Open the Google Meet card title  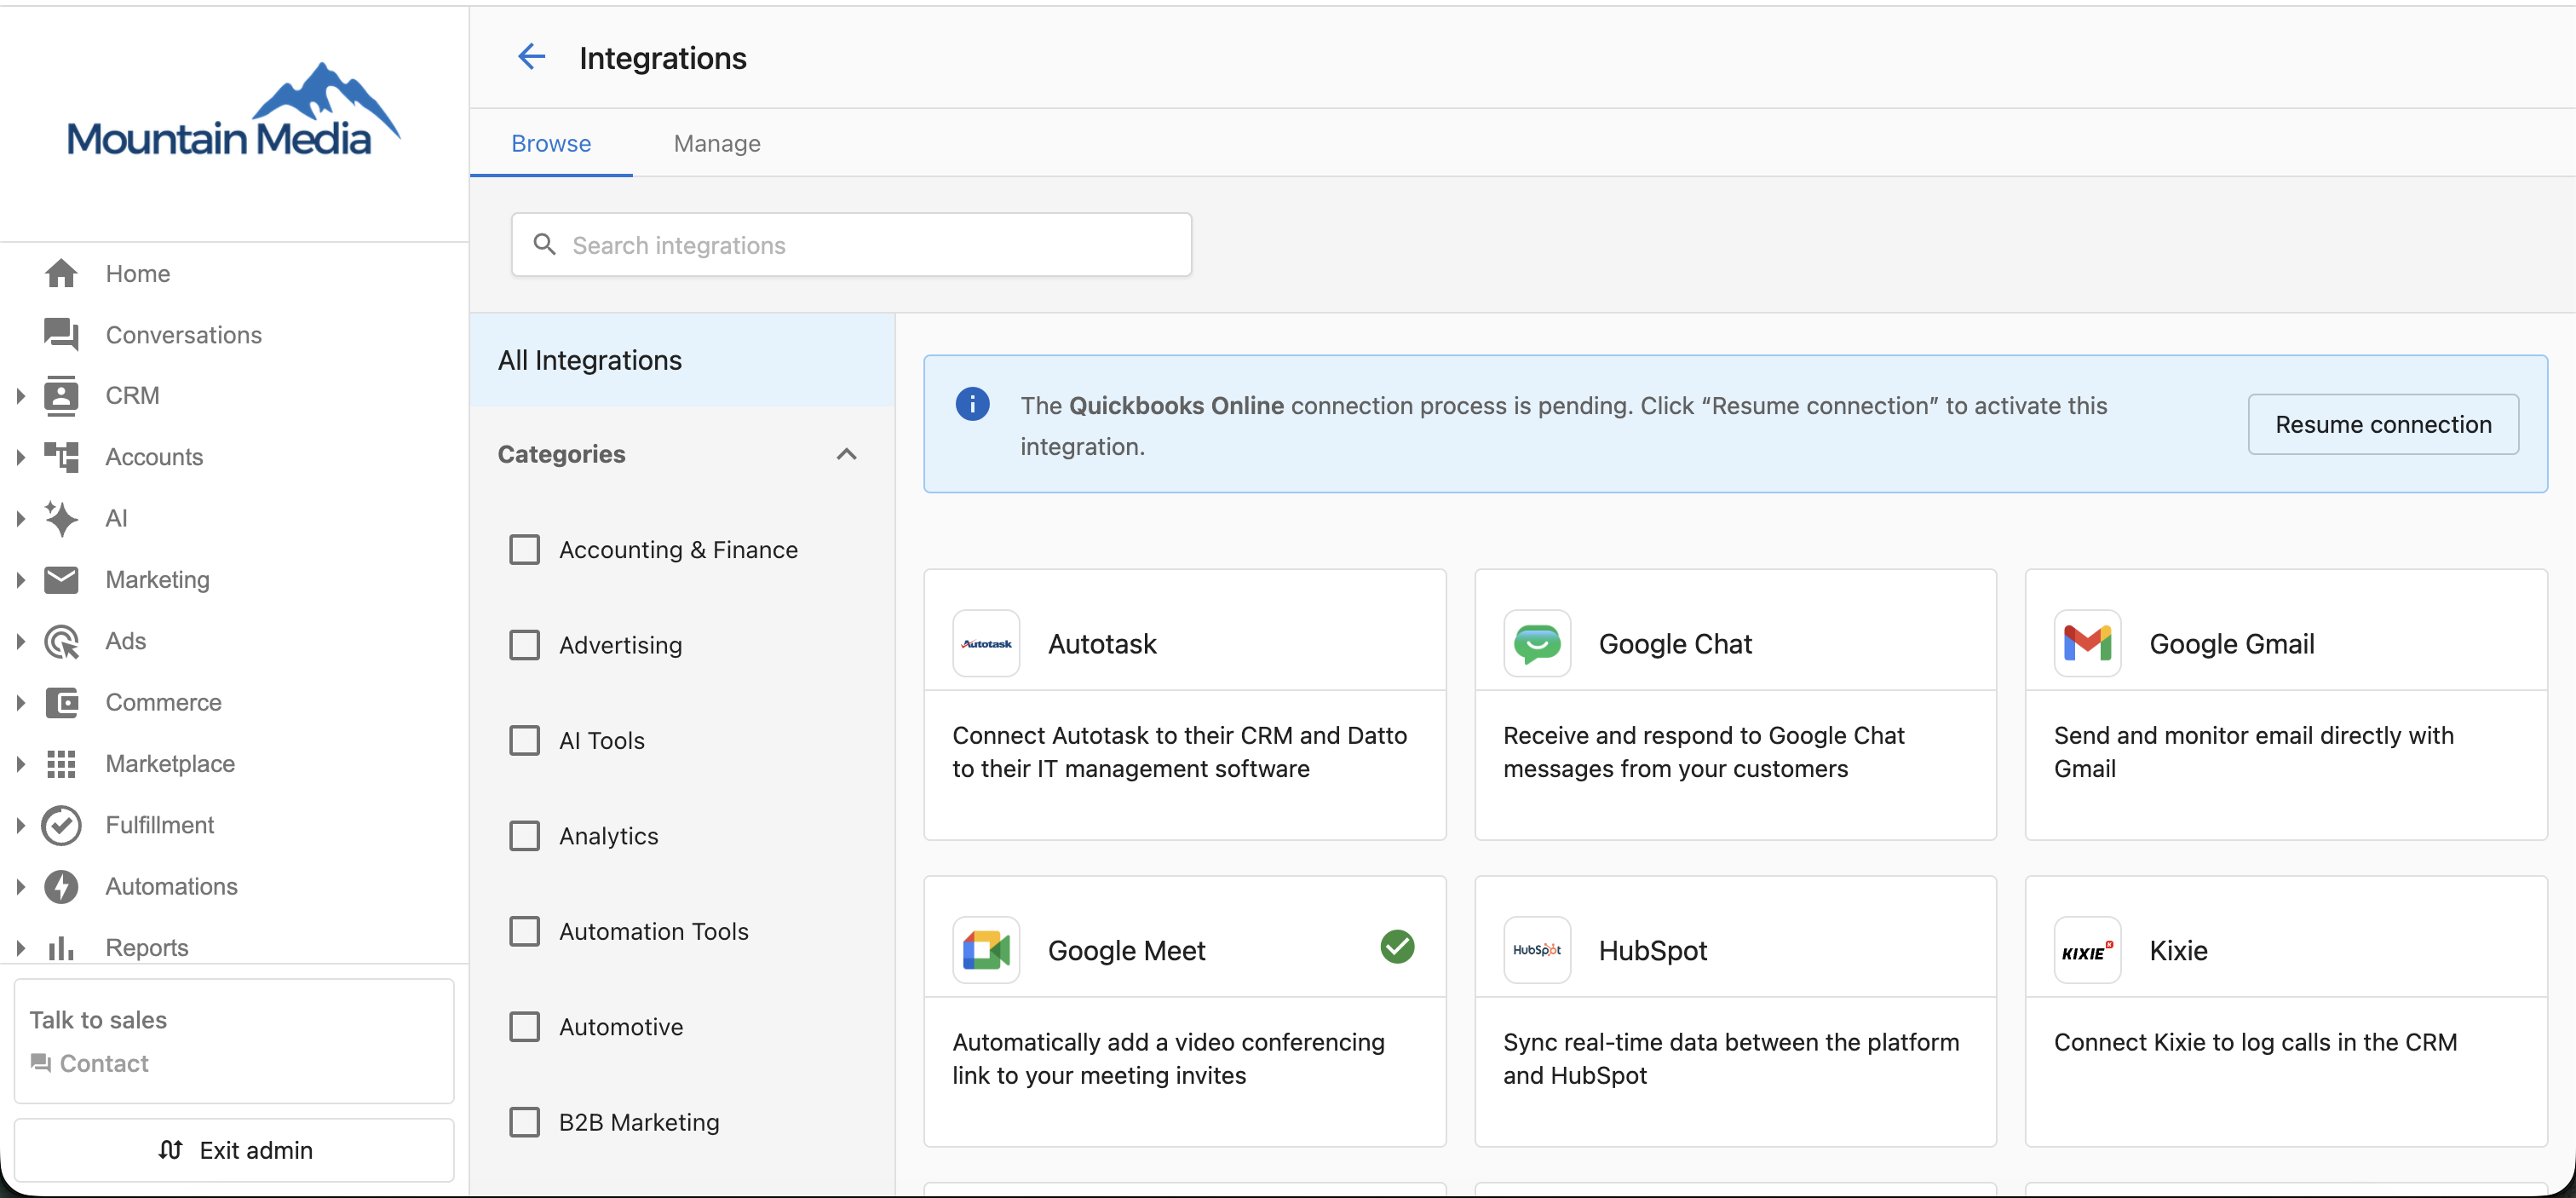(1127, 950)
